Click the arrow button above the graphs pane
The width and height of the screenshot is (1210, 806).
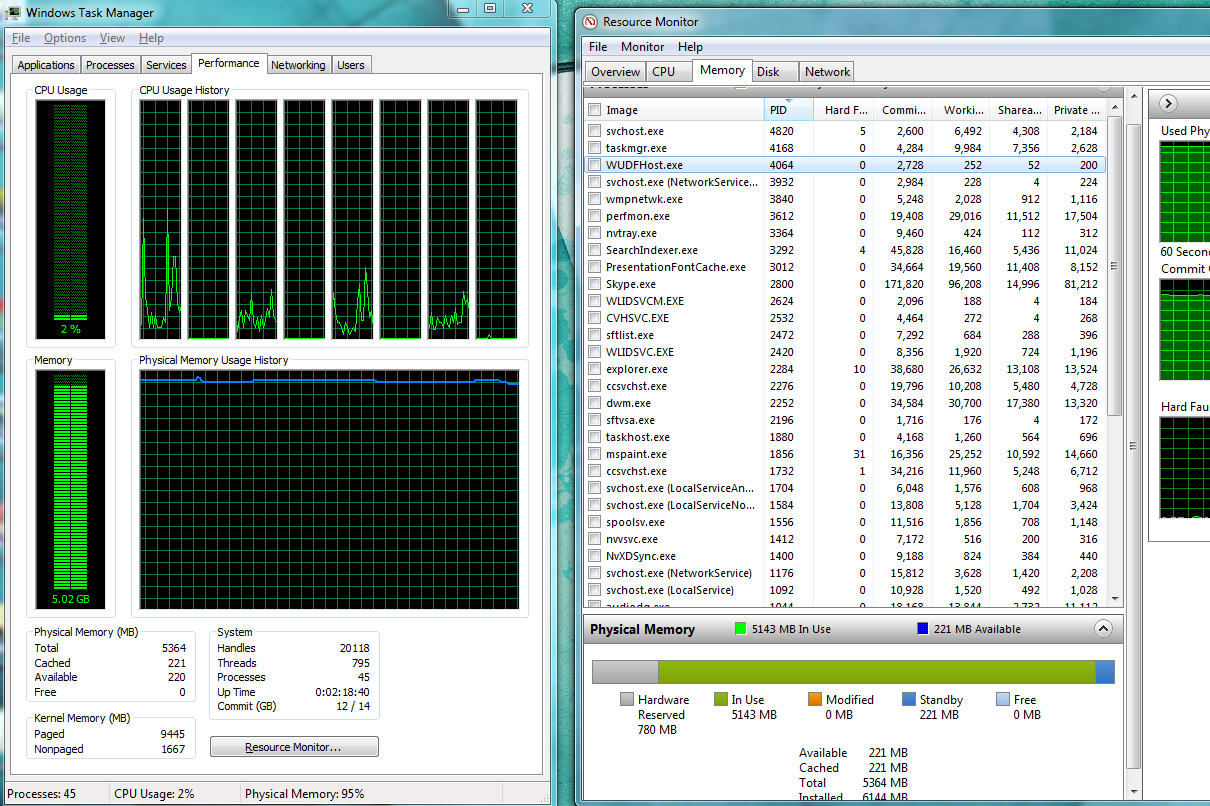(1168, 104)
